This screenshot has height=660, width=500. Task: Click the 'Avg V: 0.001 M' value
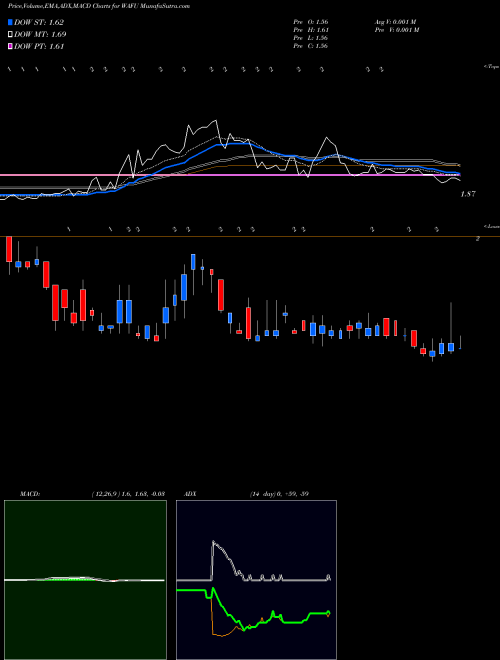click(x=396, y=22)
